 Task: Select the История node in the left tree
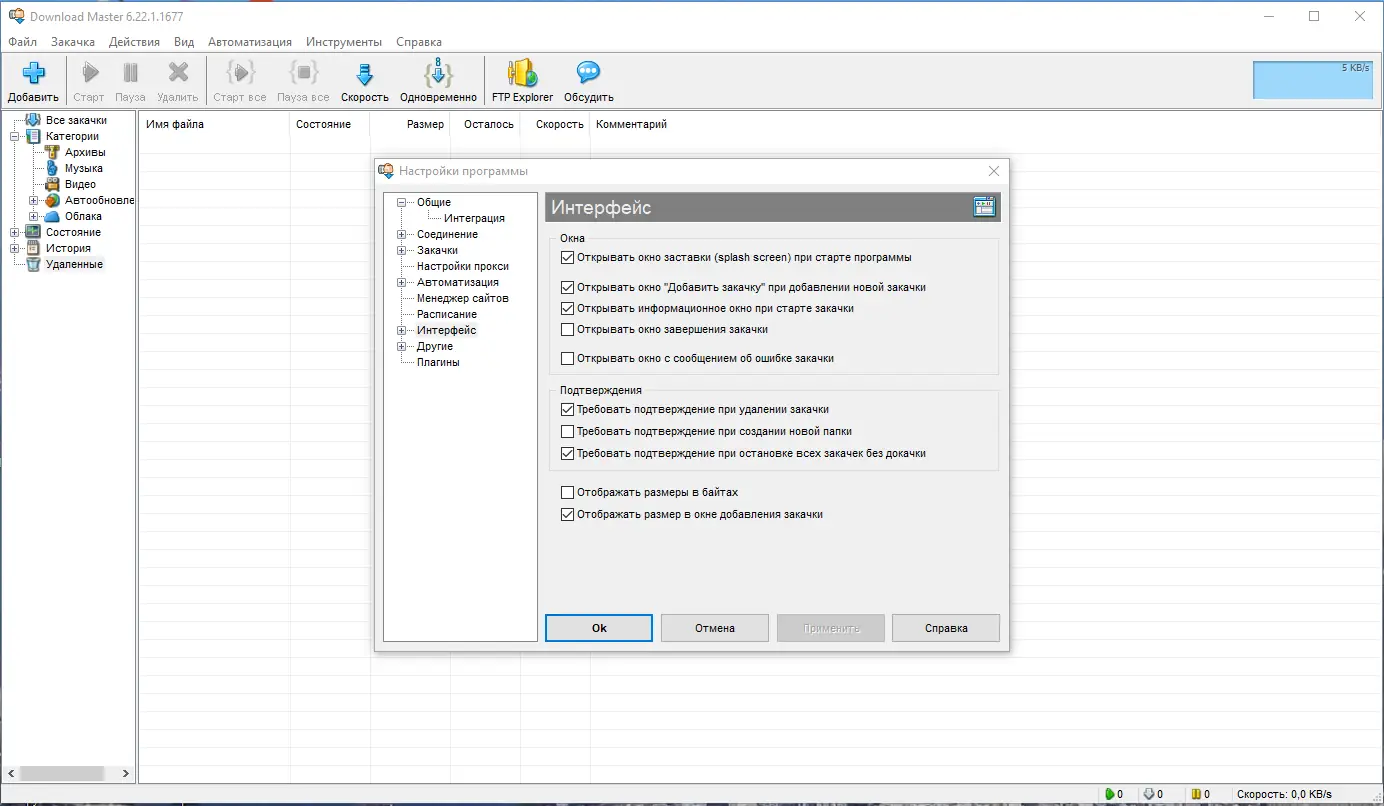pyautogui.click(x=68, y=248)
